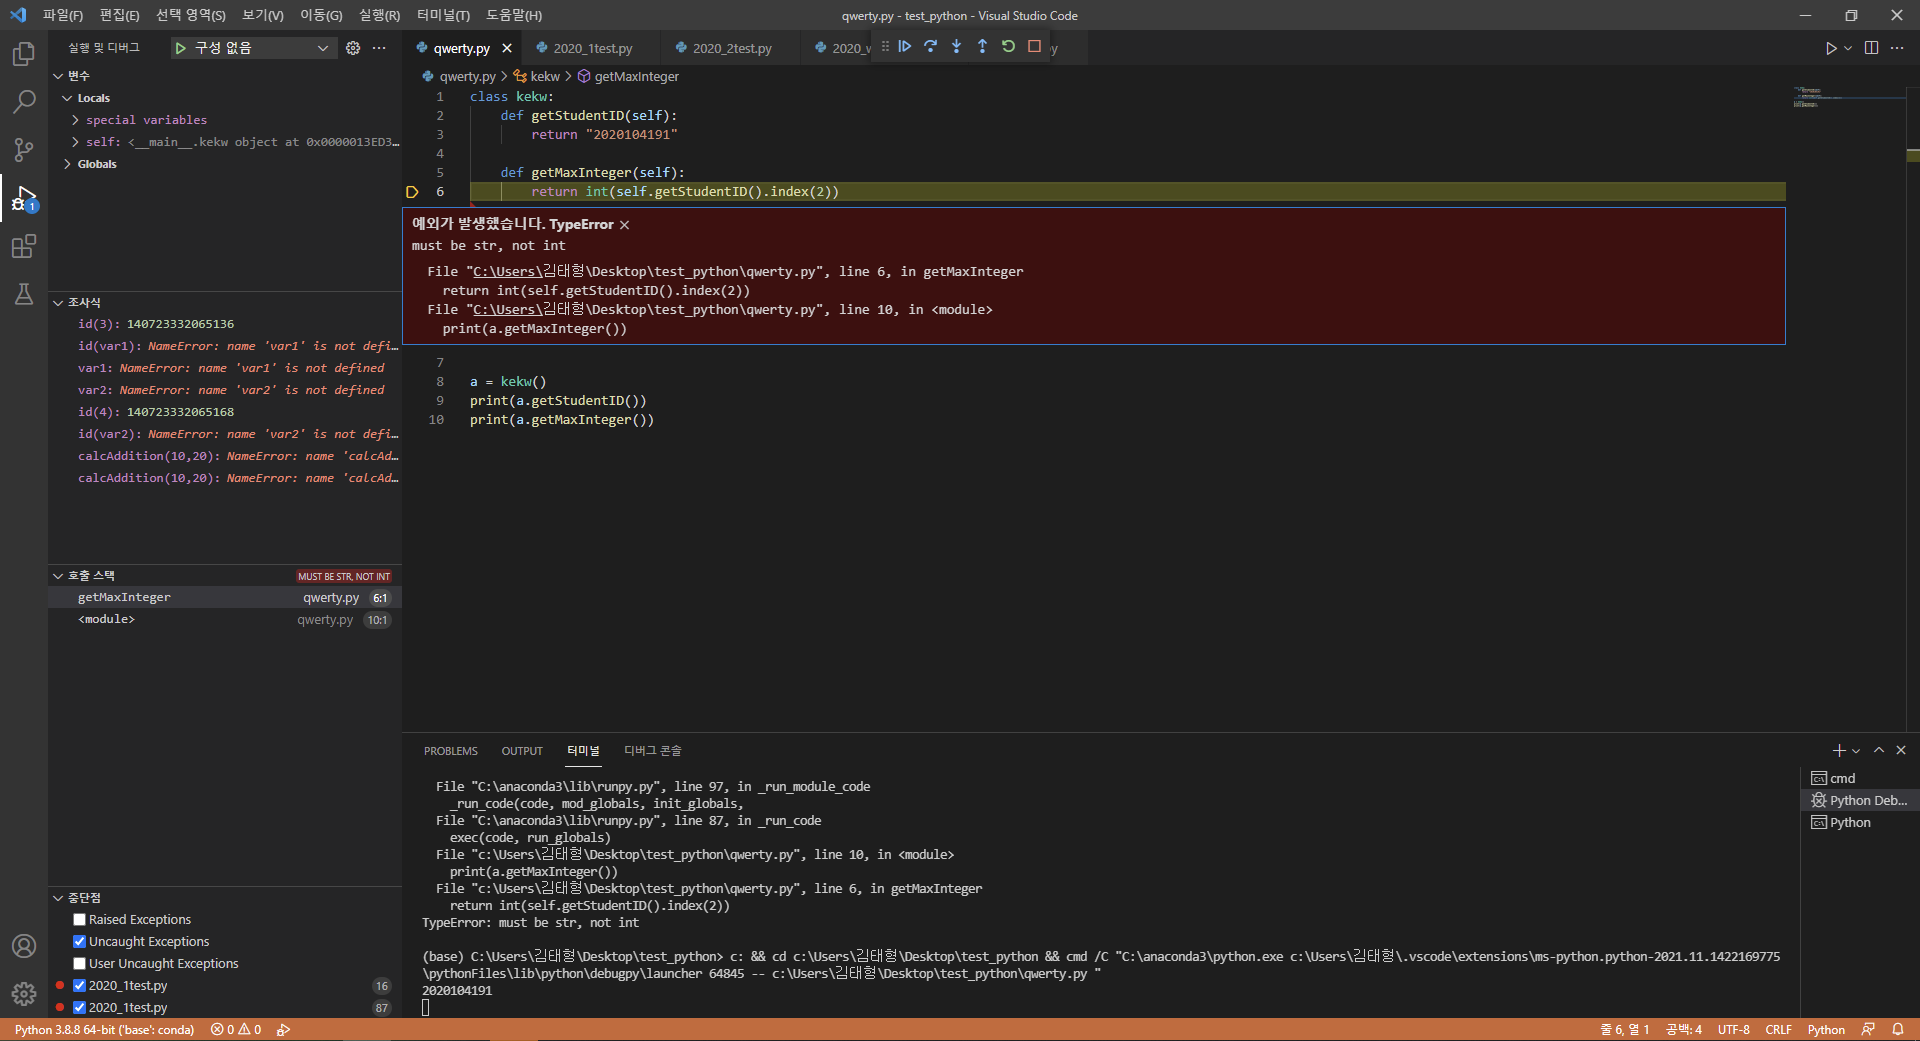Open the Explorer view in activity bar

(x=24, y=53)
